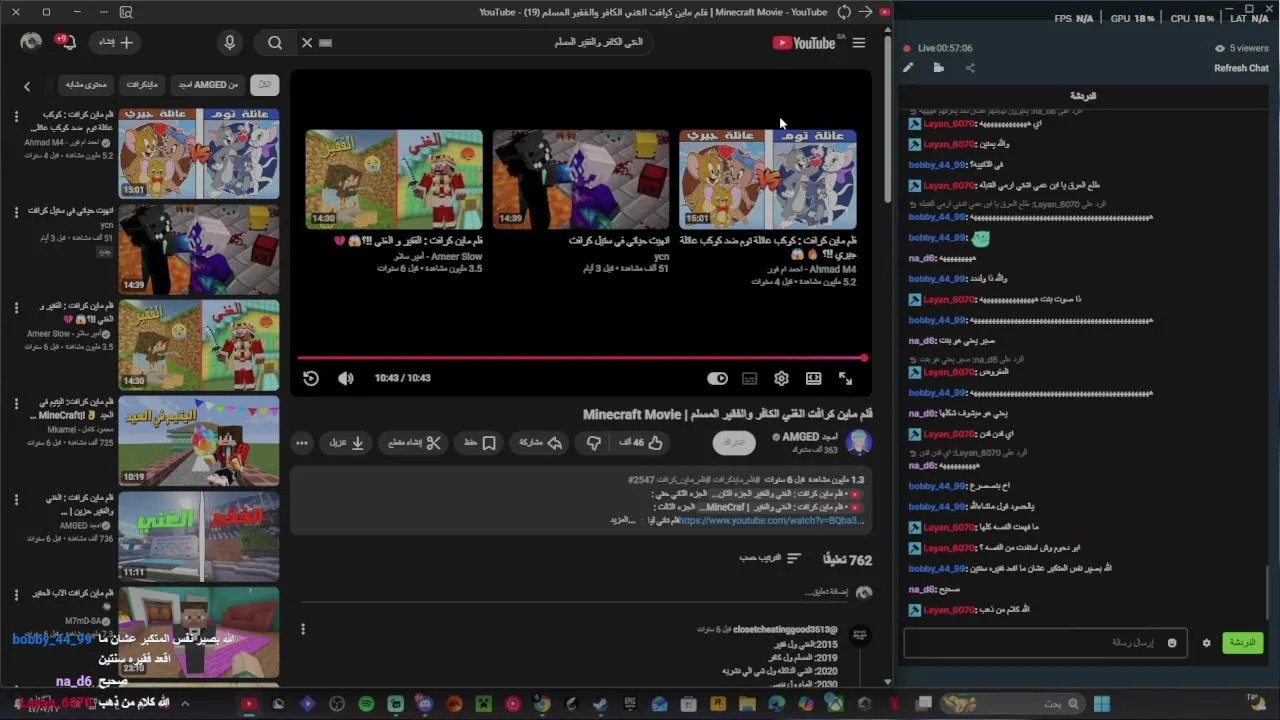1280x720 pixels.
Task: Click the subscribe button next to AMGED
Action: point(734,442)
